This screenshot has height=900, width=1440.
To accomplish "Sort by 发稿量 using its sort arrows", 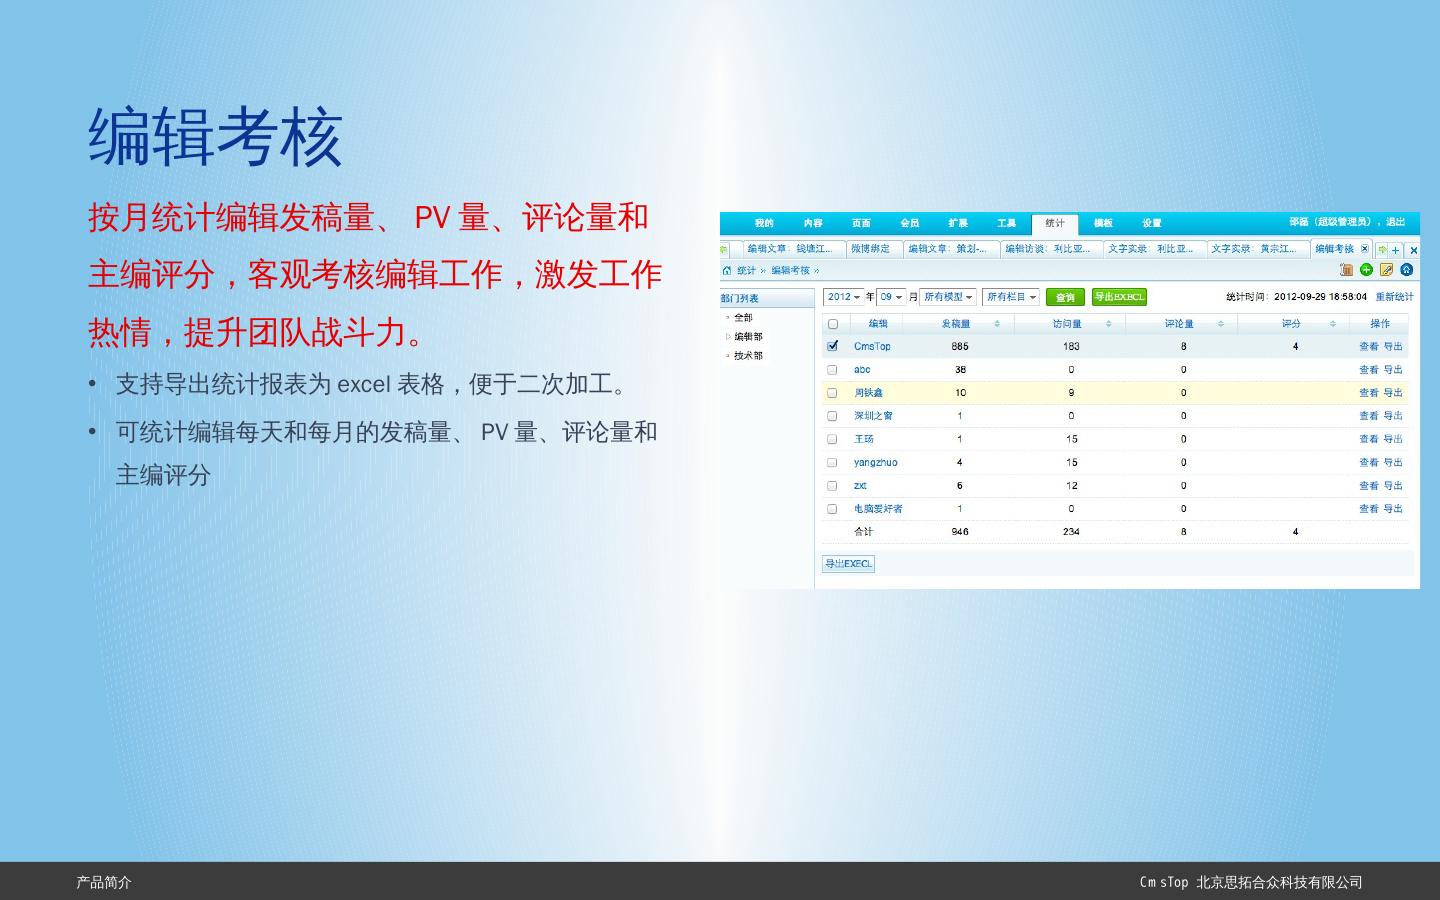I will (997, 324).
